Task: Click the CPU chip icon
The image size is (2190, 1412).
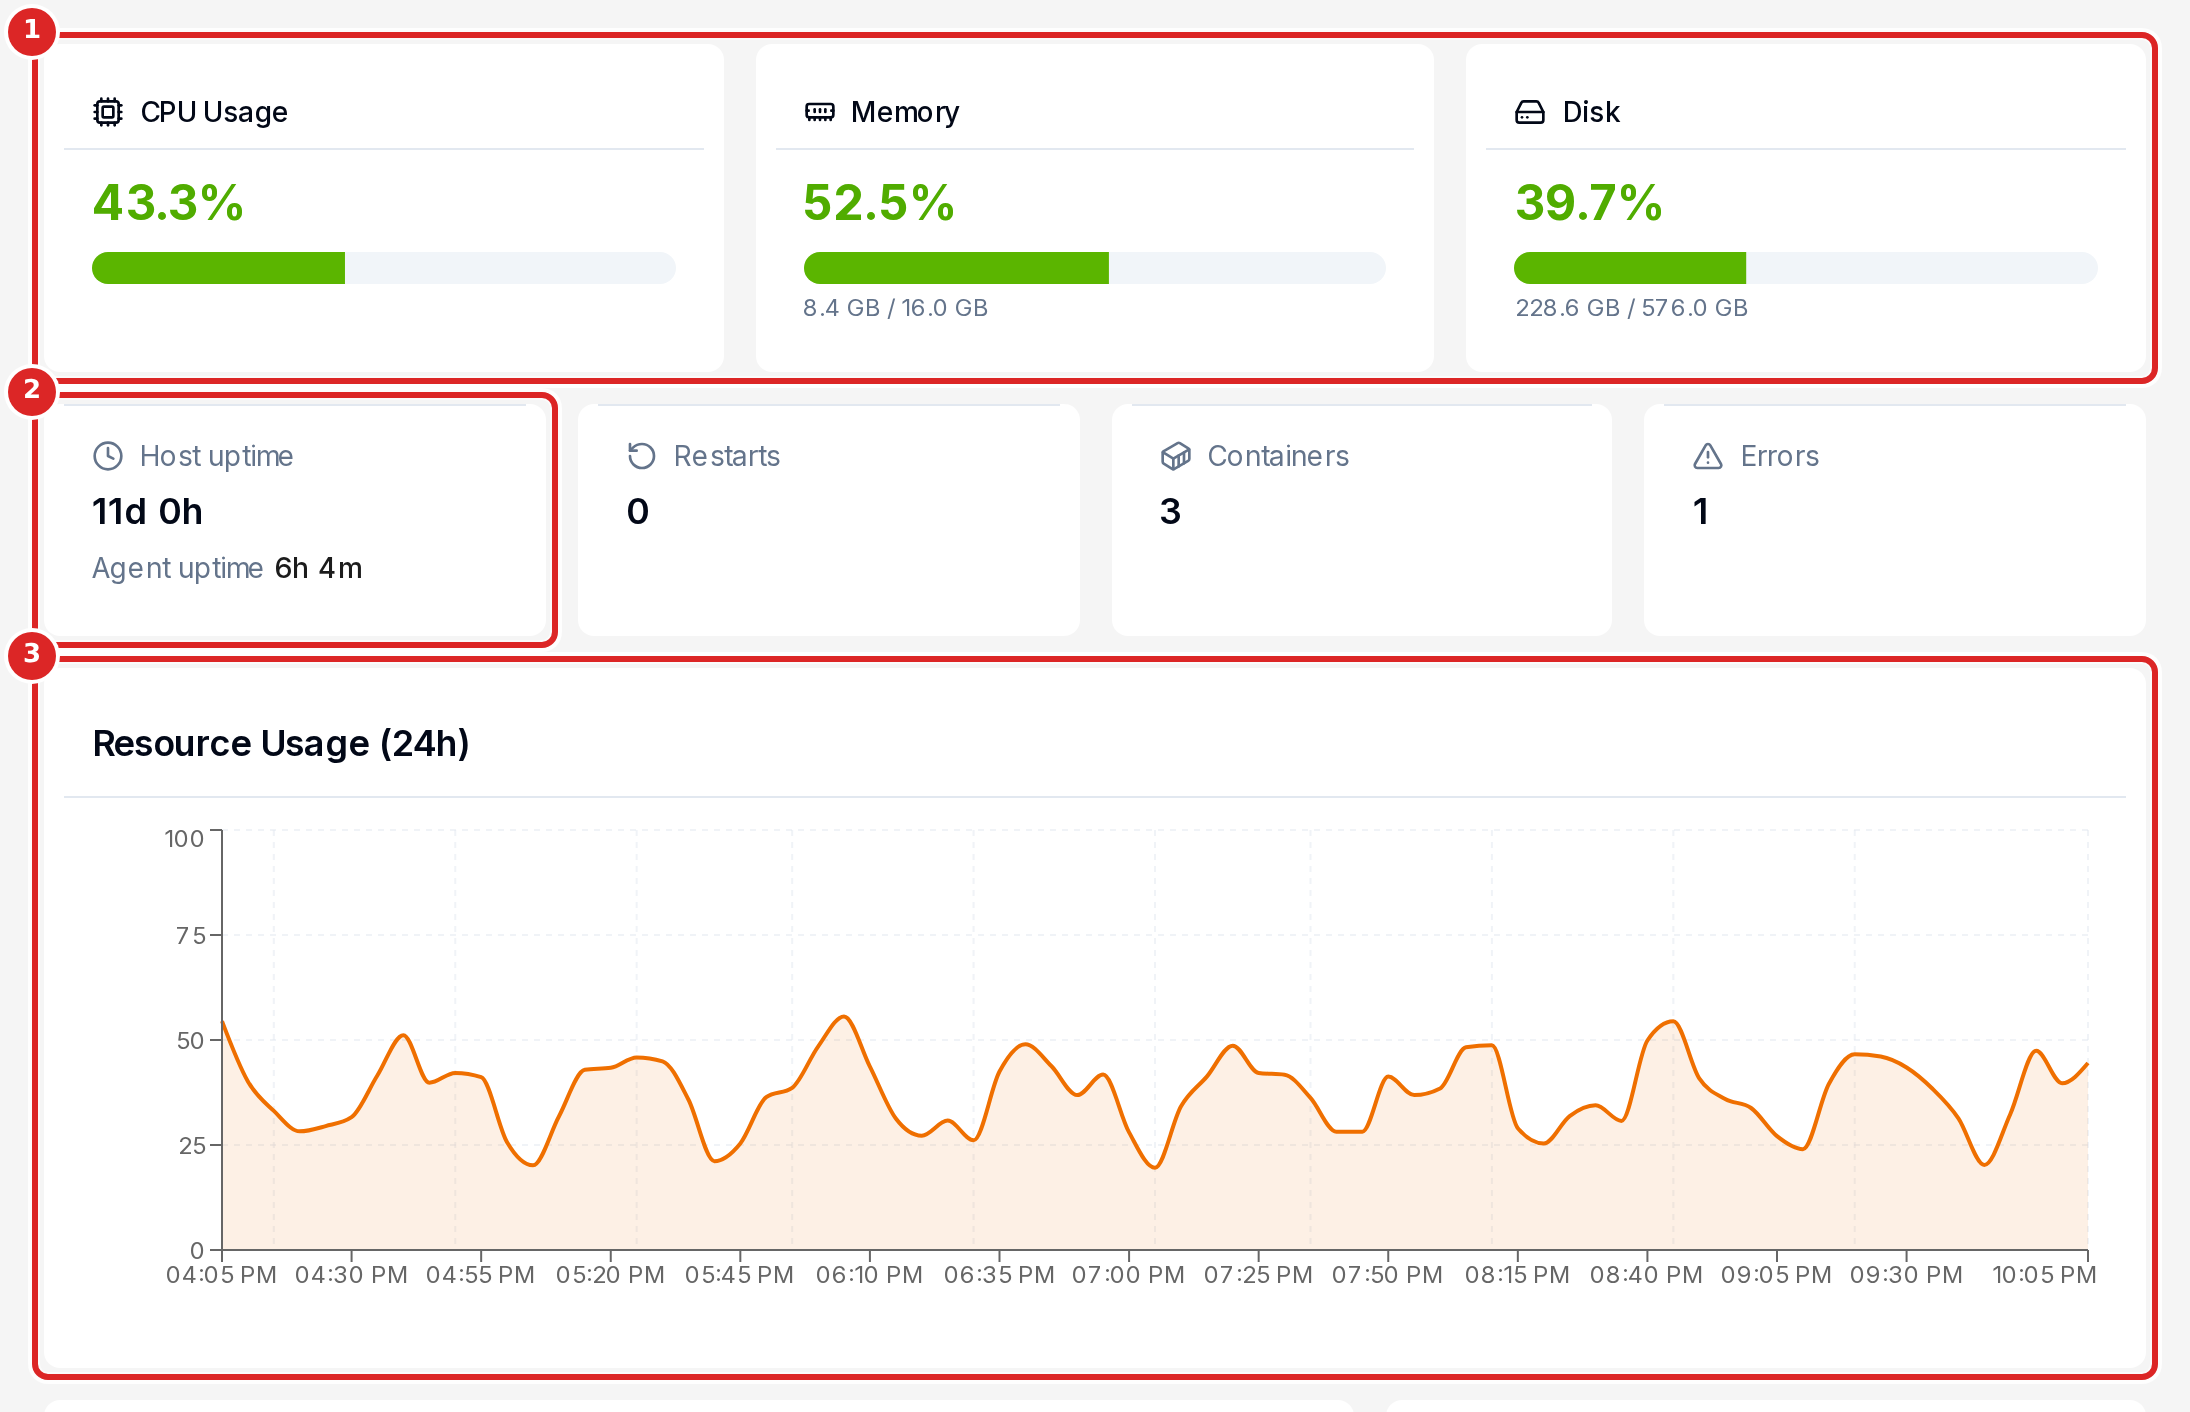Action: (108, 112)
